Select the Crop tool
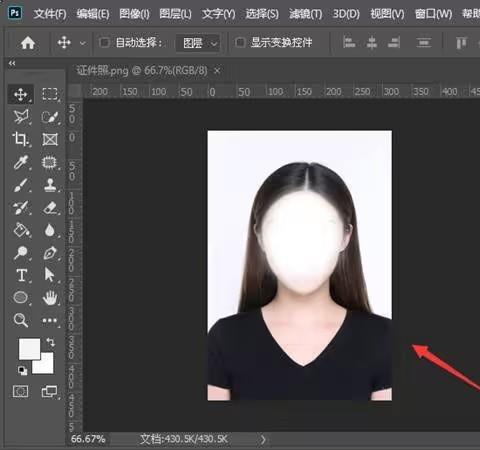 click(21, 139)
